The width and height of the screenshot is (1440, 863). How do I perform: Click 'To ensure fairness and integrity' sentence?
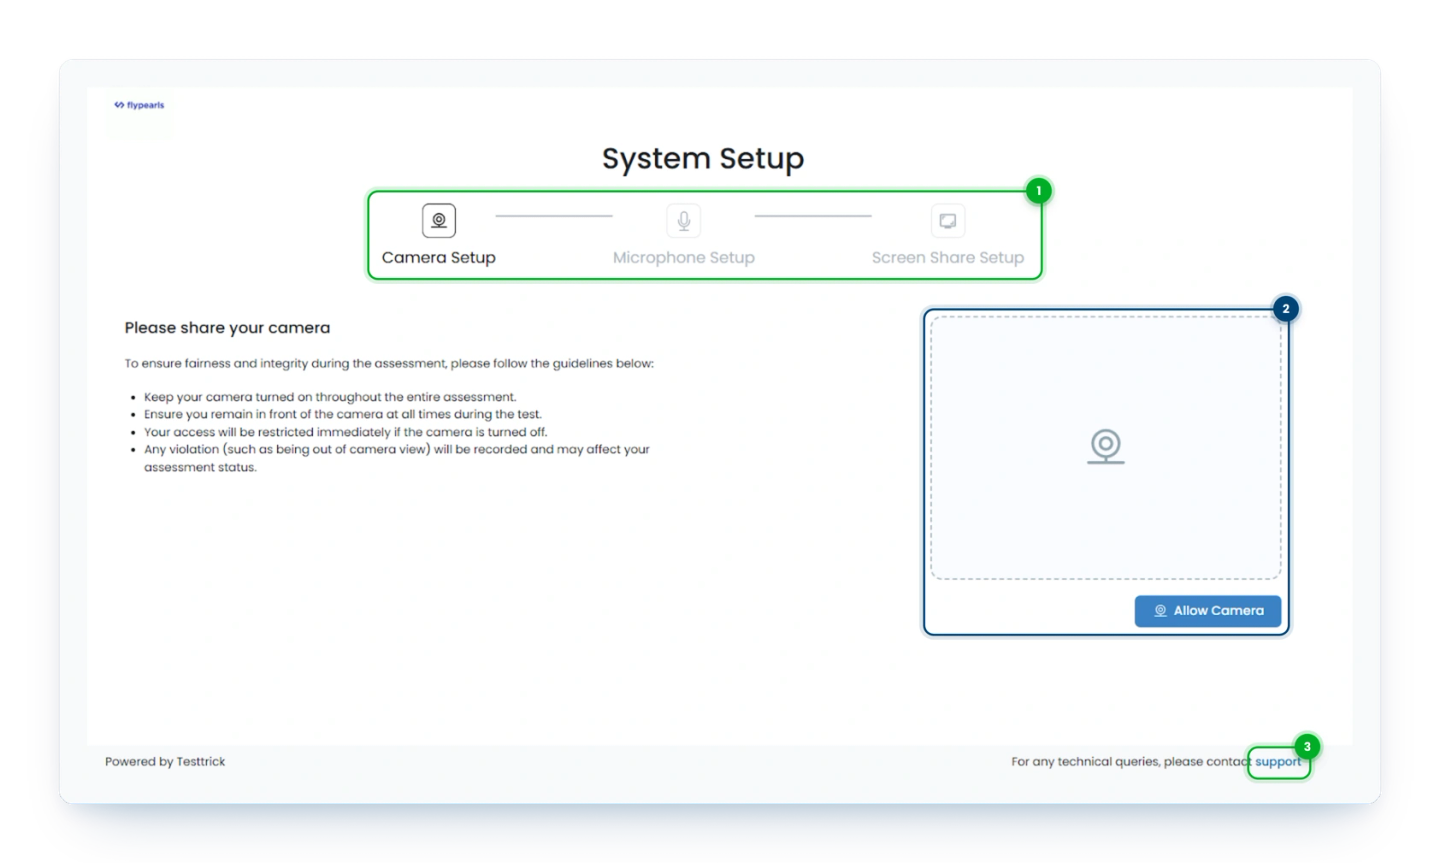pyautogui.click(x=389, y=364)
